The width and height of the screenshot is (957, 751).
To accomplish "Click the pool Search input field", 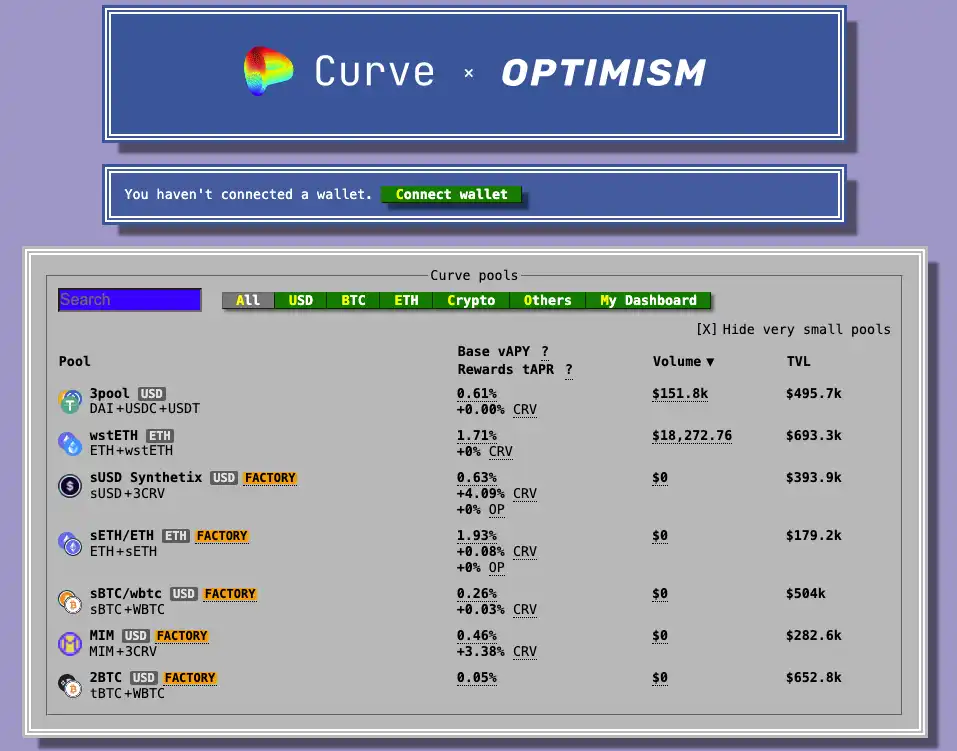I will [130, 300].
